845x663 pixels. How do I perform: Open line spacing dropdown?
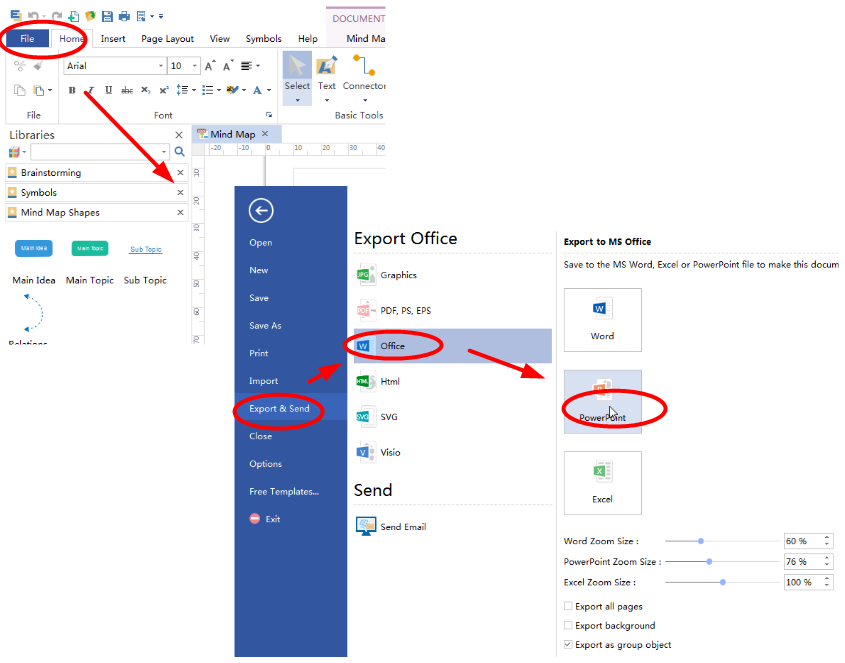coord(193,90)
